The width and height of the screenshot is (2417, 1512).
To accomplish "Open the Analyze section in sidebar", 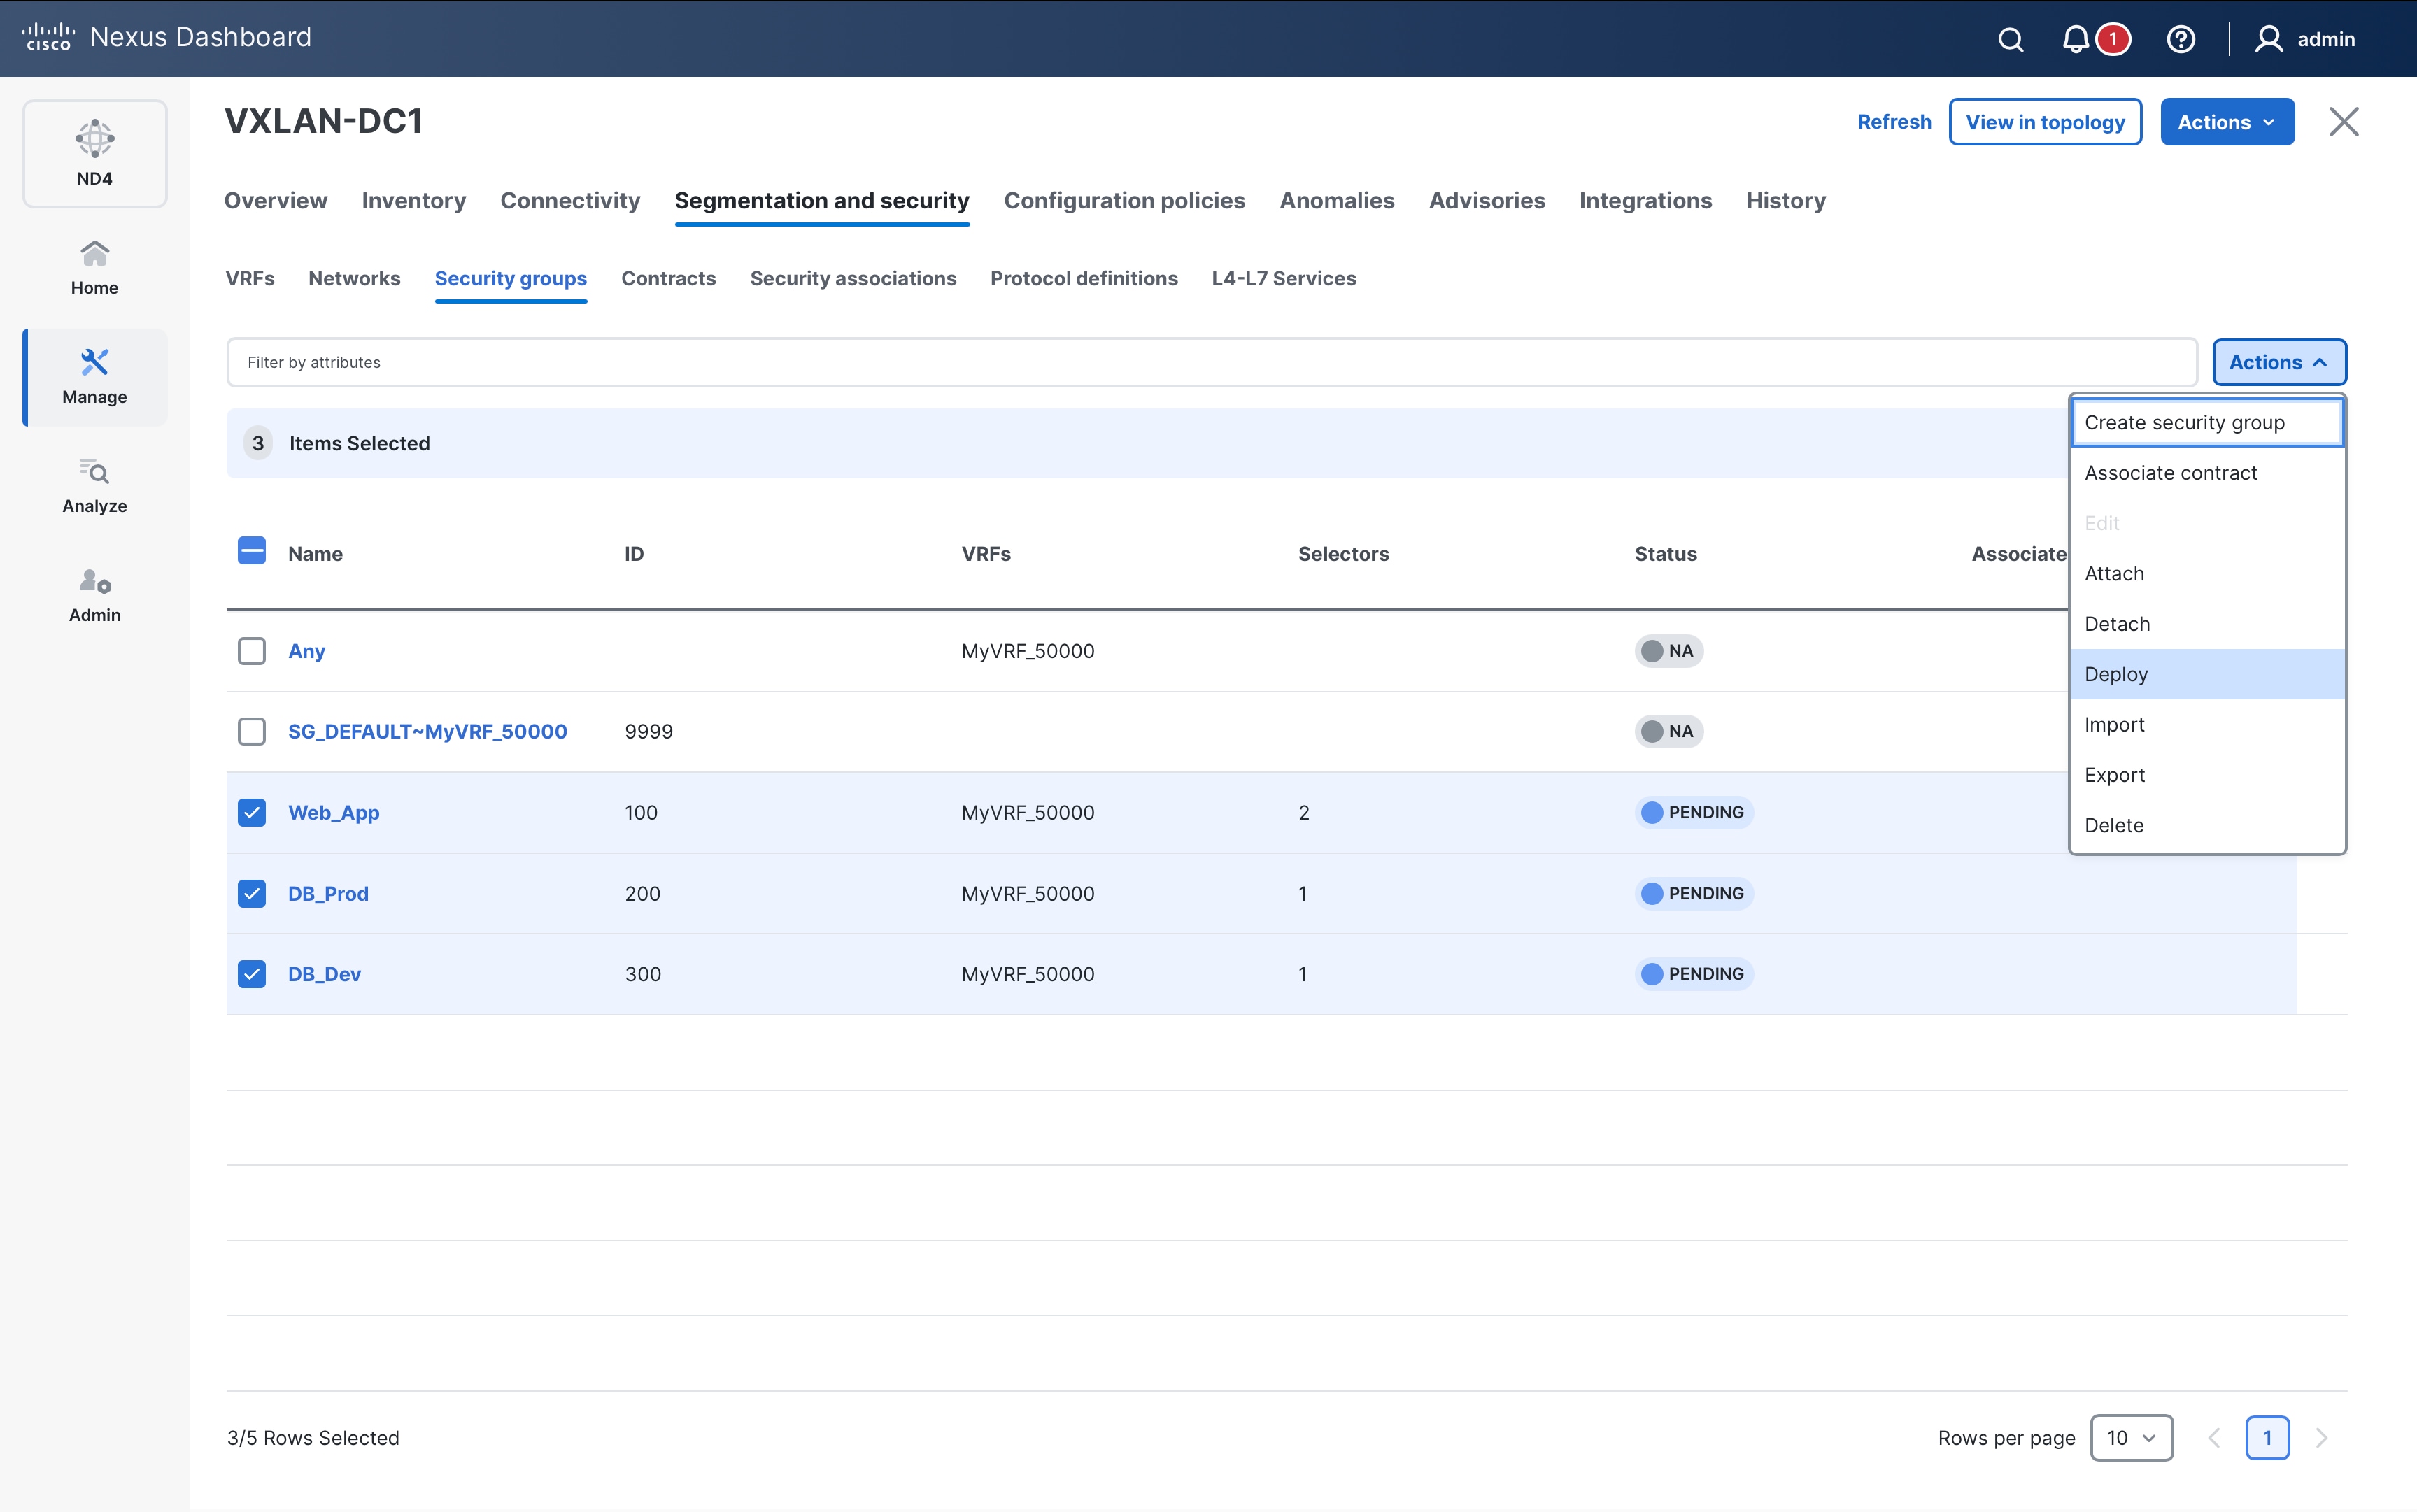I will click(95, 486).
